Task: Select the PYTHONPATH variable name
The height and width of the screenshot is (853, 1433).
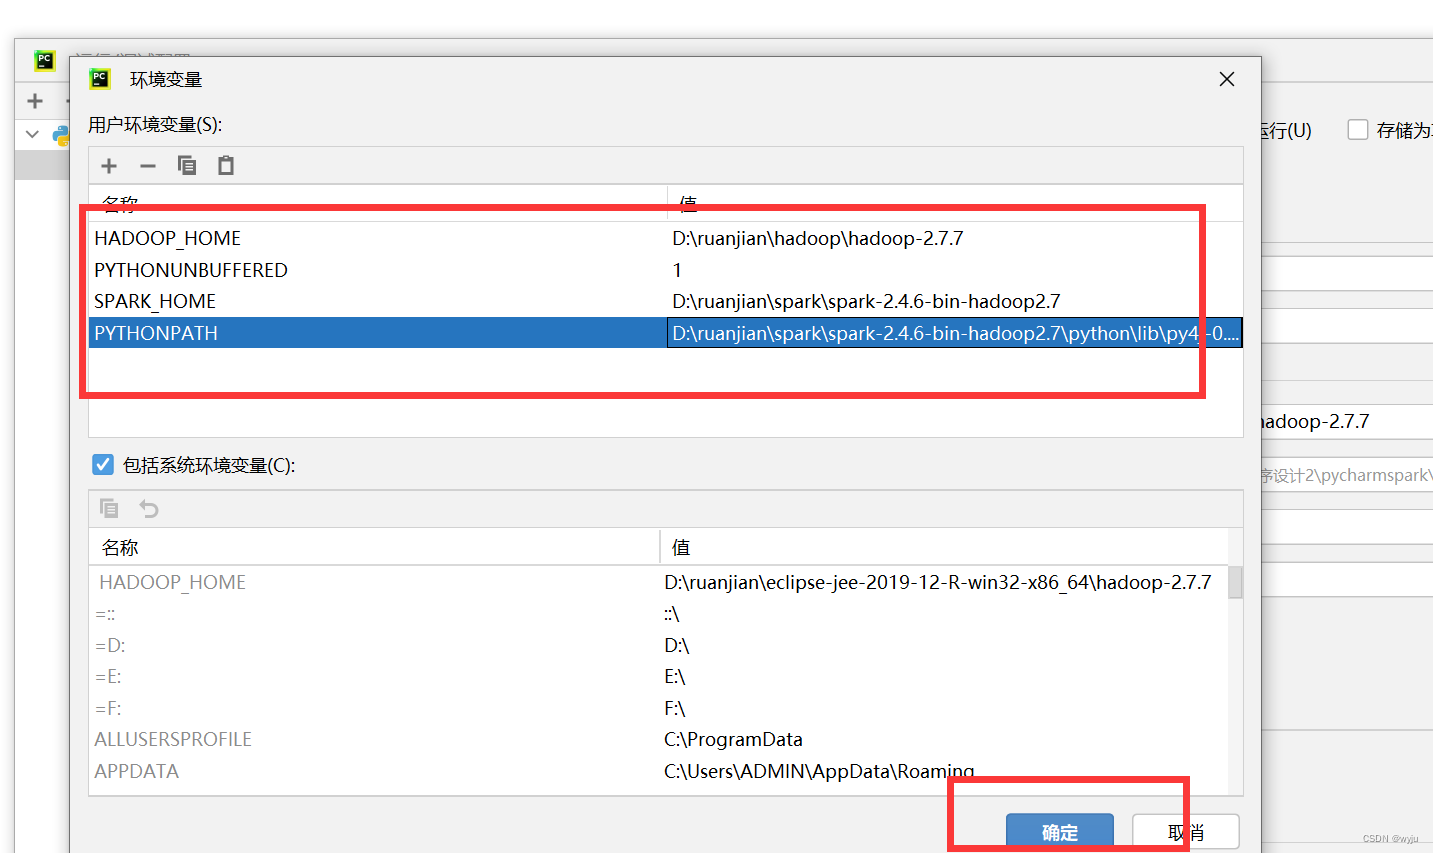Action: click(156, 333)
